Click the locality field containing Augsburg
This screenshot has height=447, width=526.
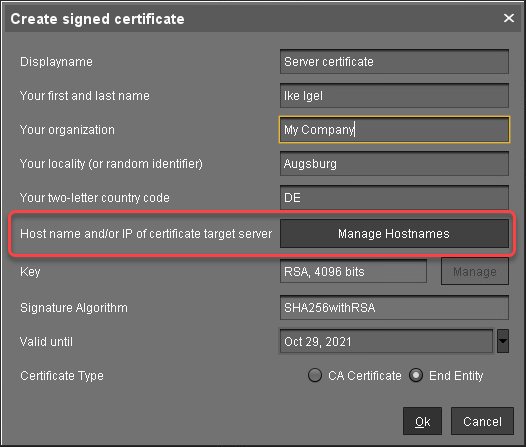[394, 164]
